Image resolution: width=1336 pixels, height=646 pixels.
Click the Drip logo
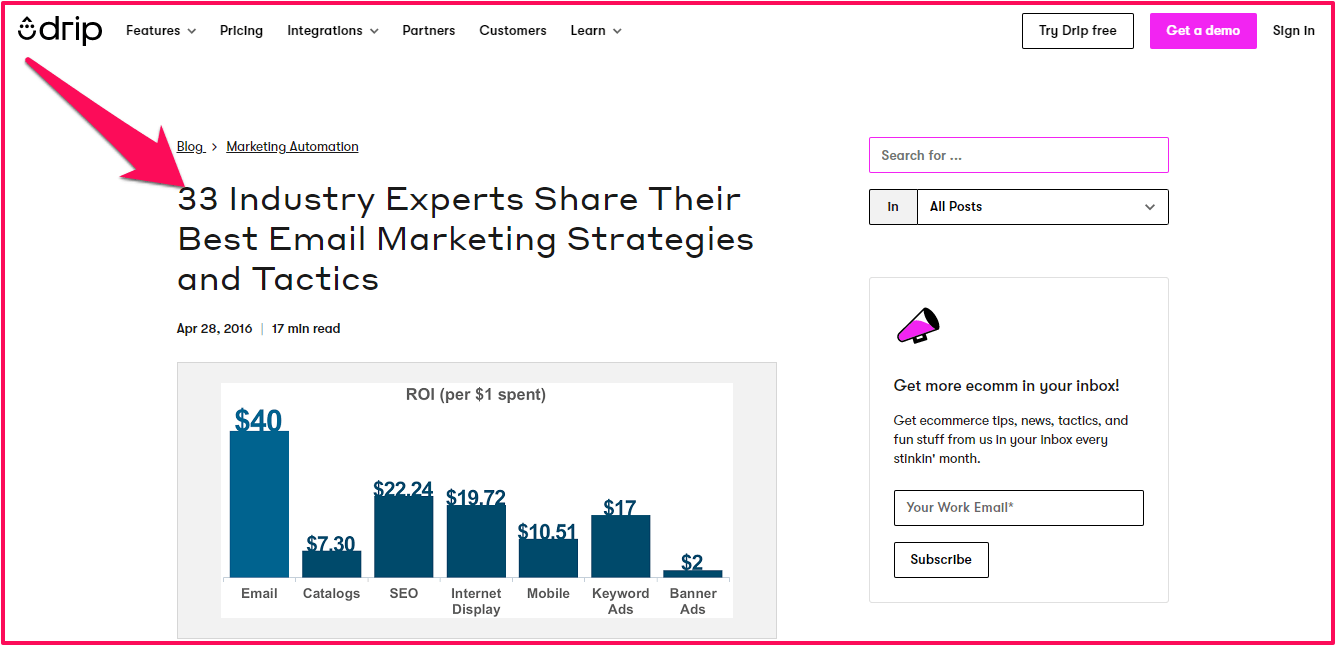[x=60, y=30]
